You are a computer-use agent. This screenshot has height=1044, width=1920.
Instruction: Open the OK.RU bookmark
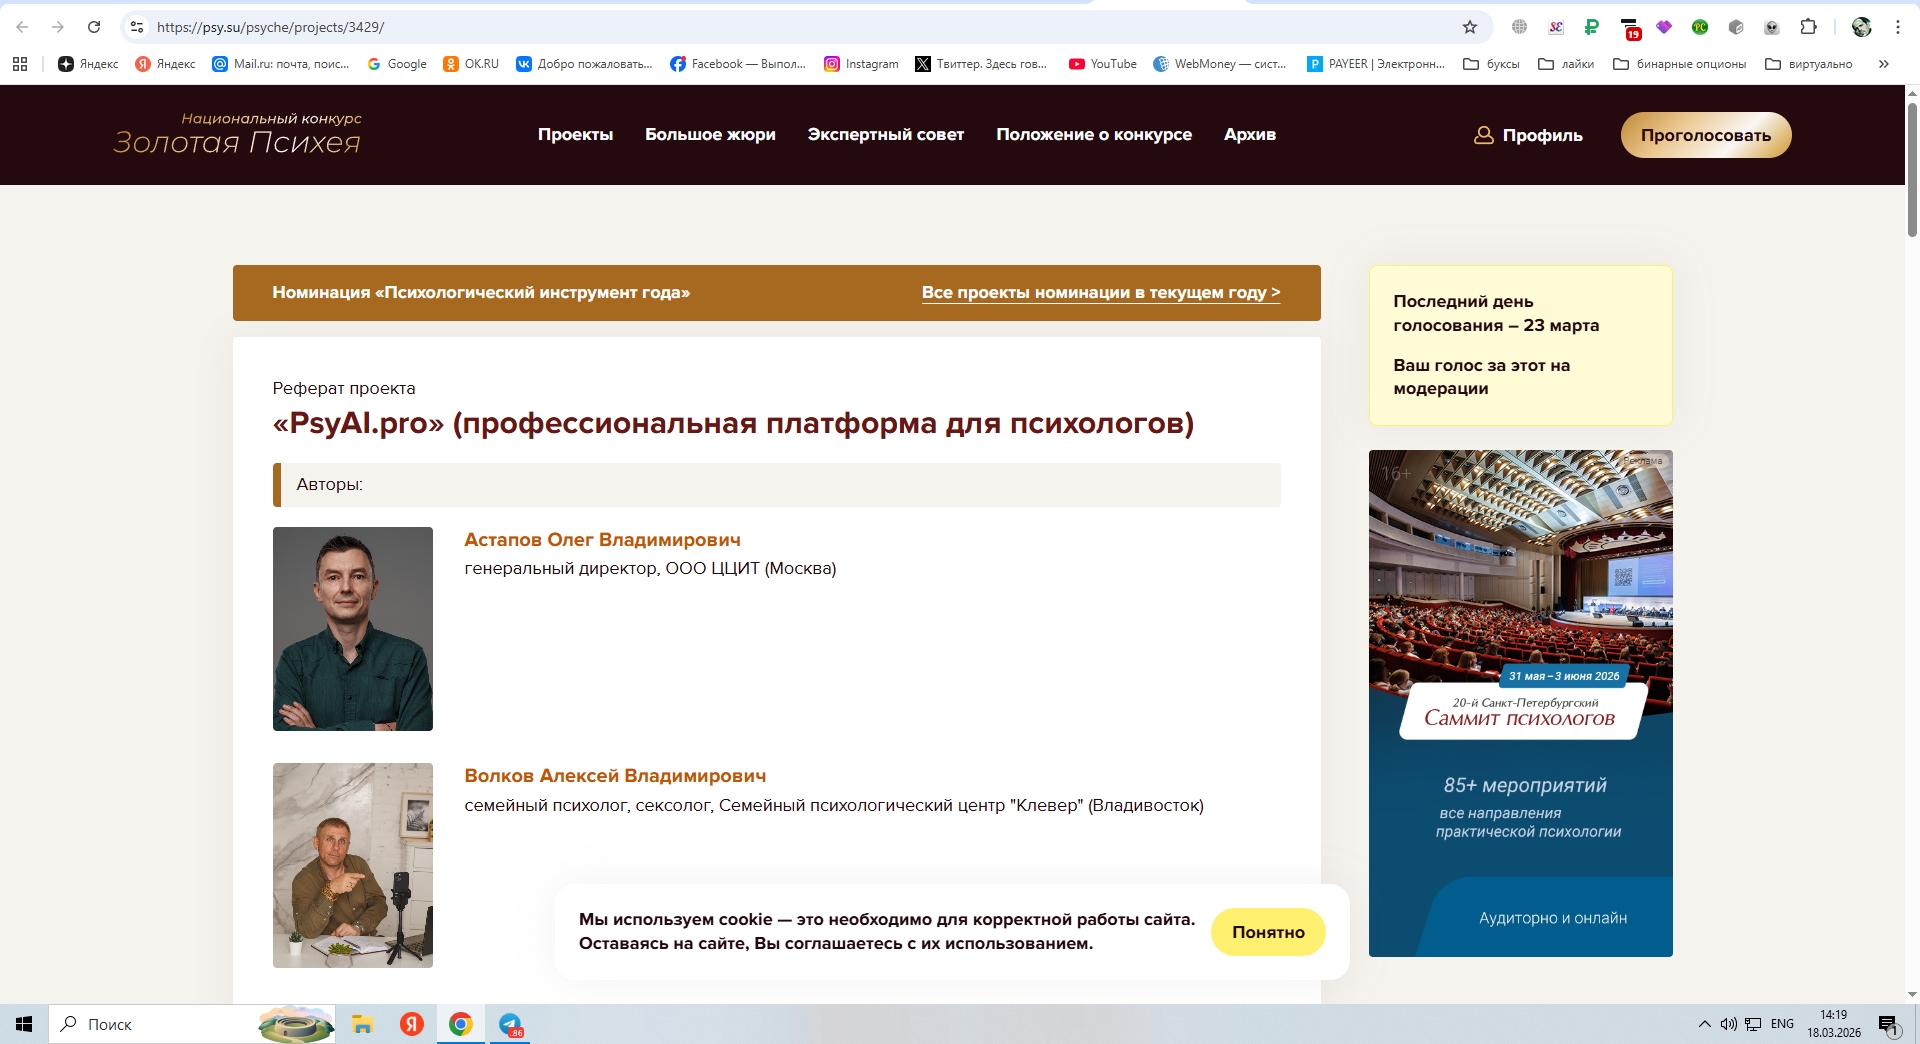(x=471, y=64)
